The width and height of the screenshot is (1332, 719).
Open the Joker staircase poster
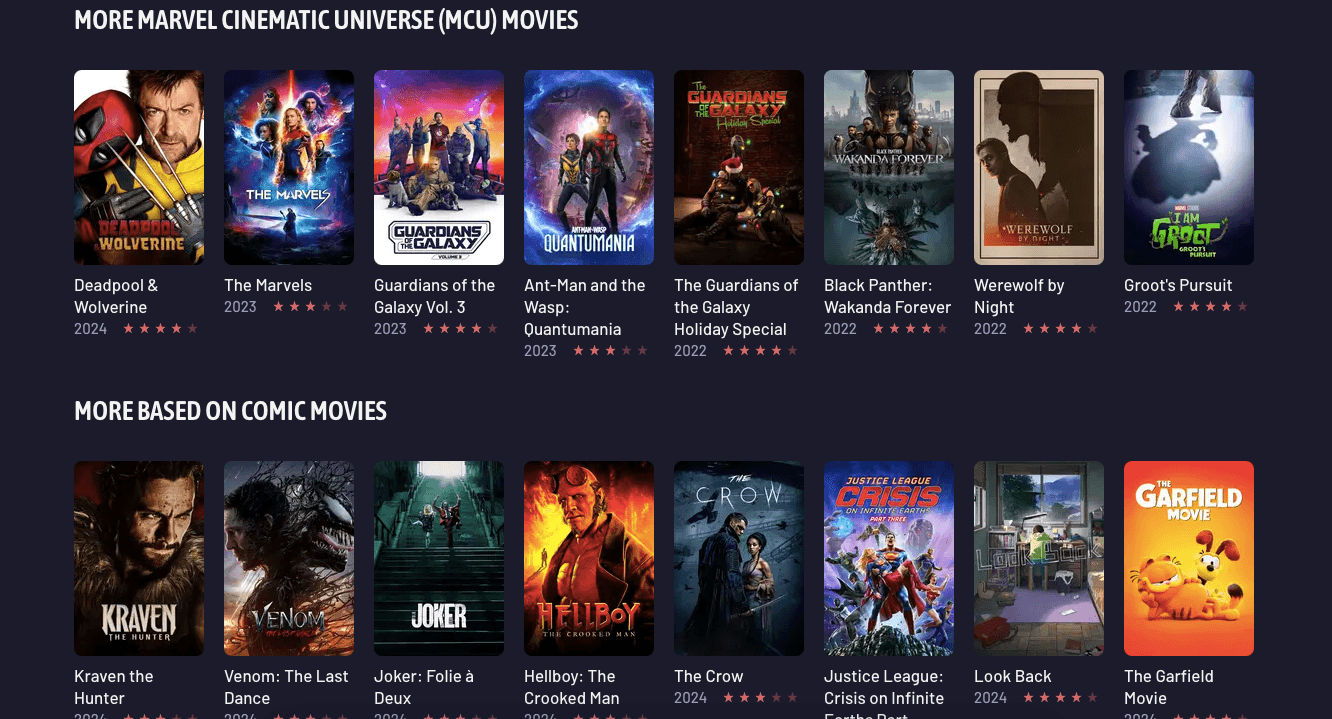point(439,558)
